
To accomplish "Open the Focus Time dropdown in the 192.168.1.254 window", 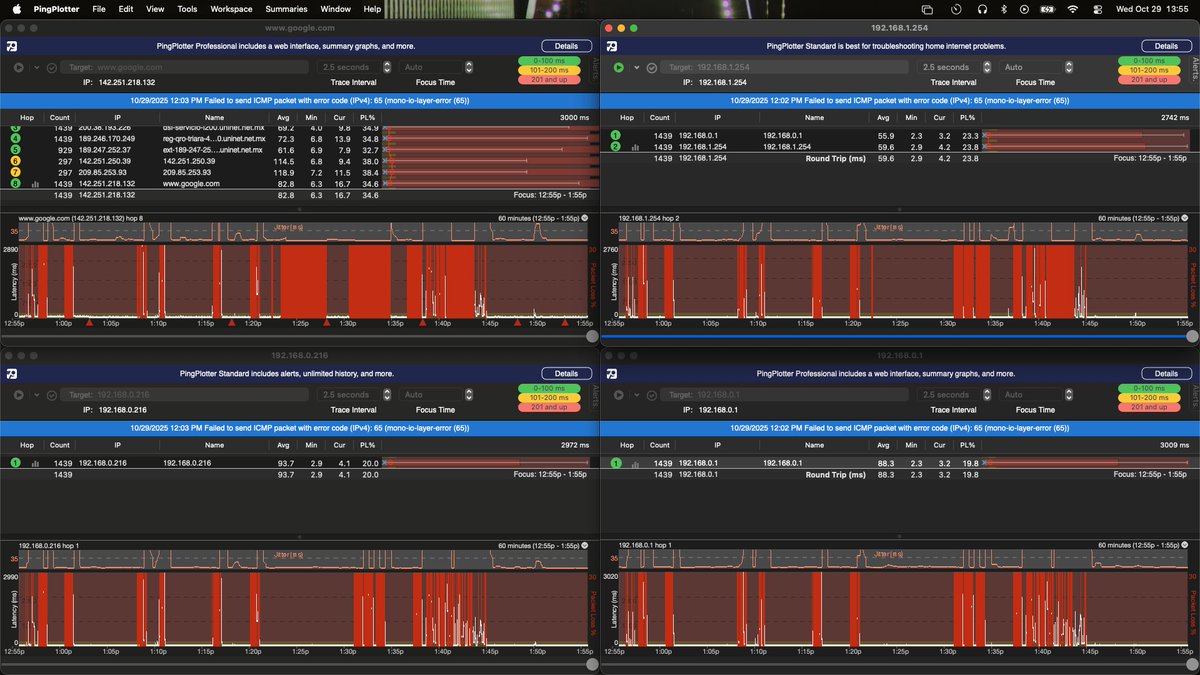I will pos(1034,67).
